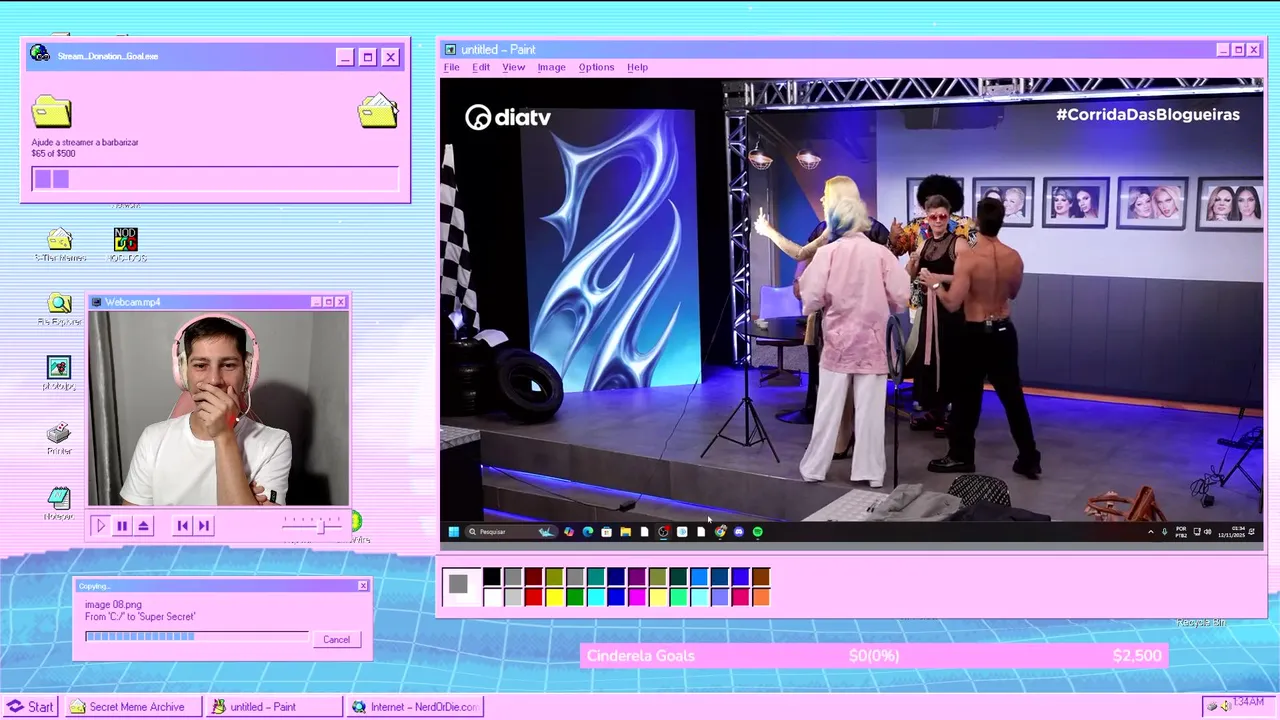The height and width of the screenshot is (720, 1280).
Task: Switch to Secret Meme Archive taskbar item
Action: tap(134, 707)
